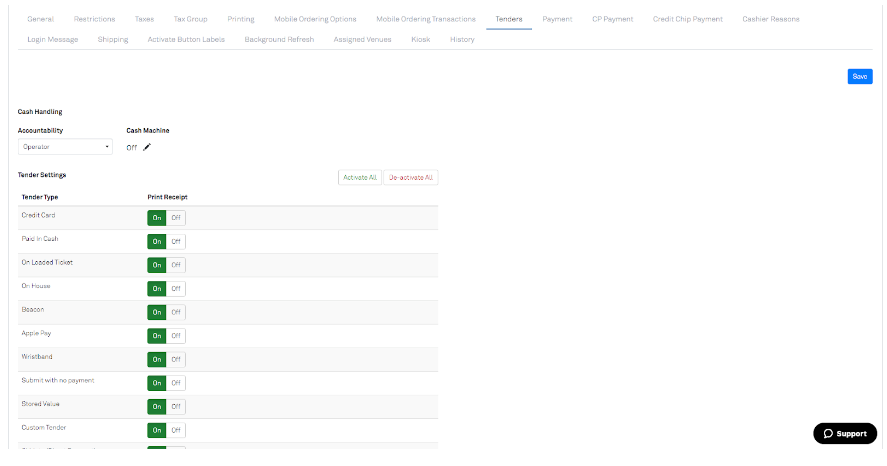Open the Support chat widget

click(x=844, y=433)
